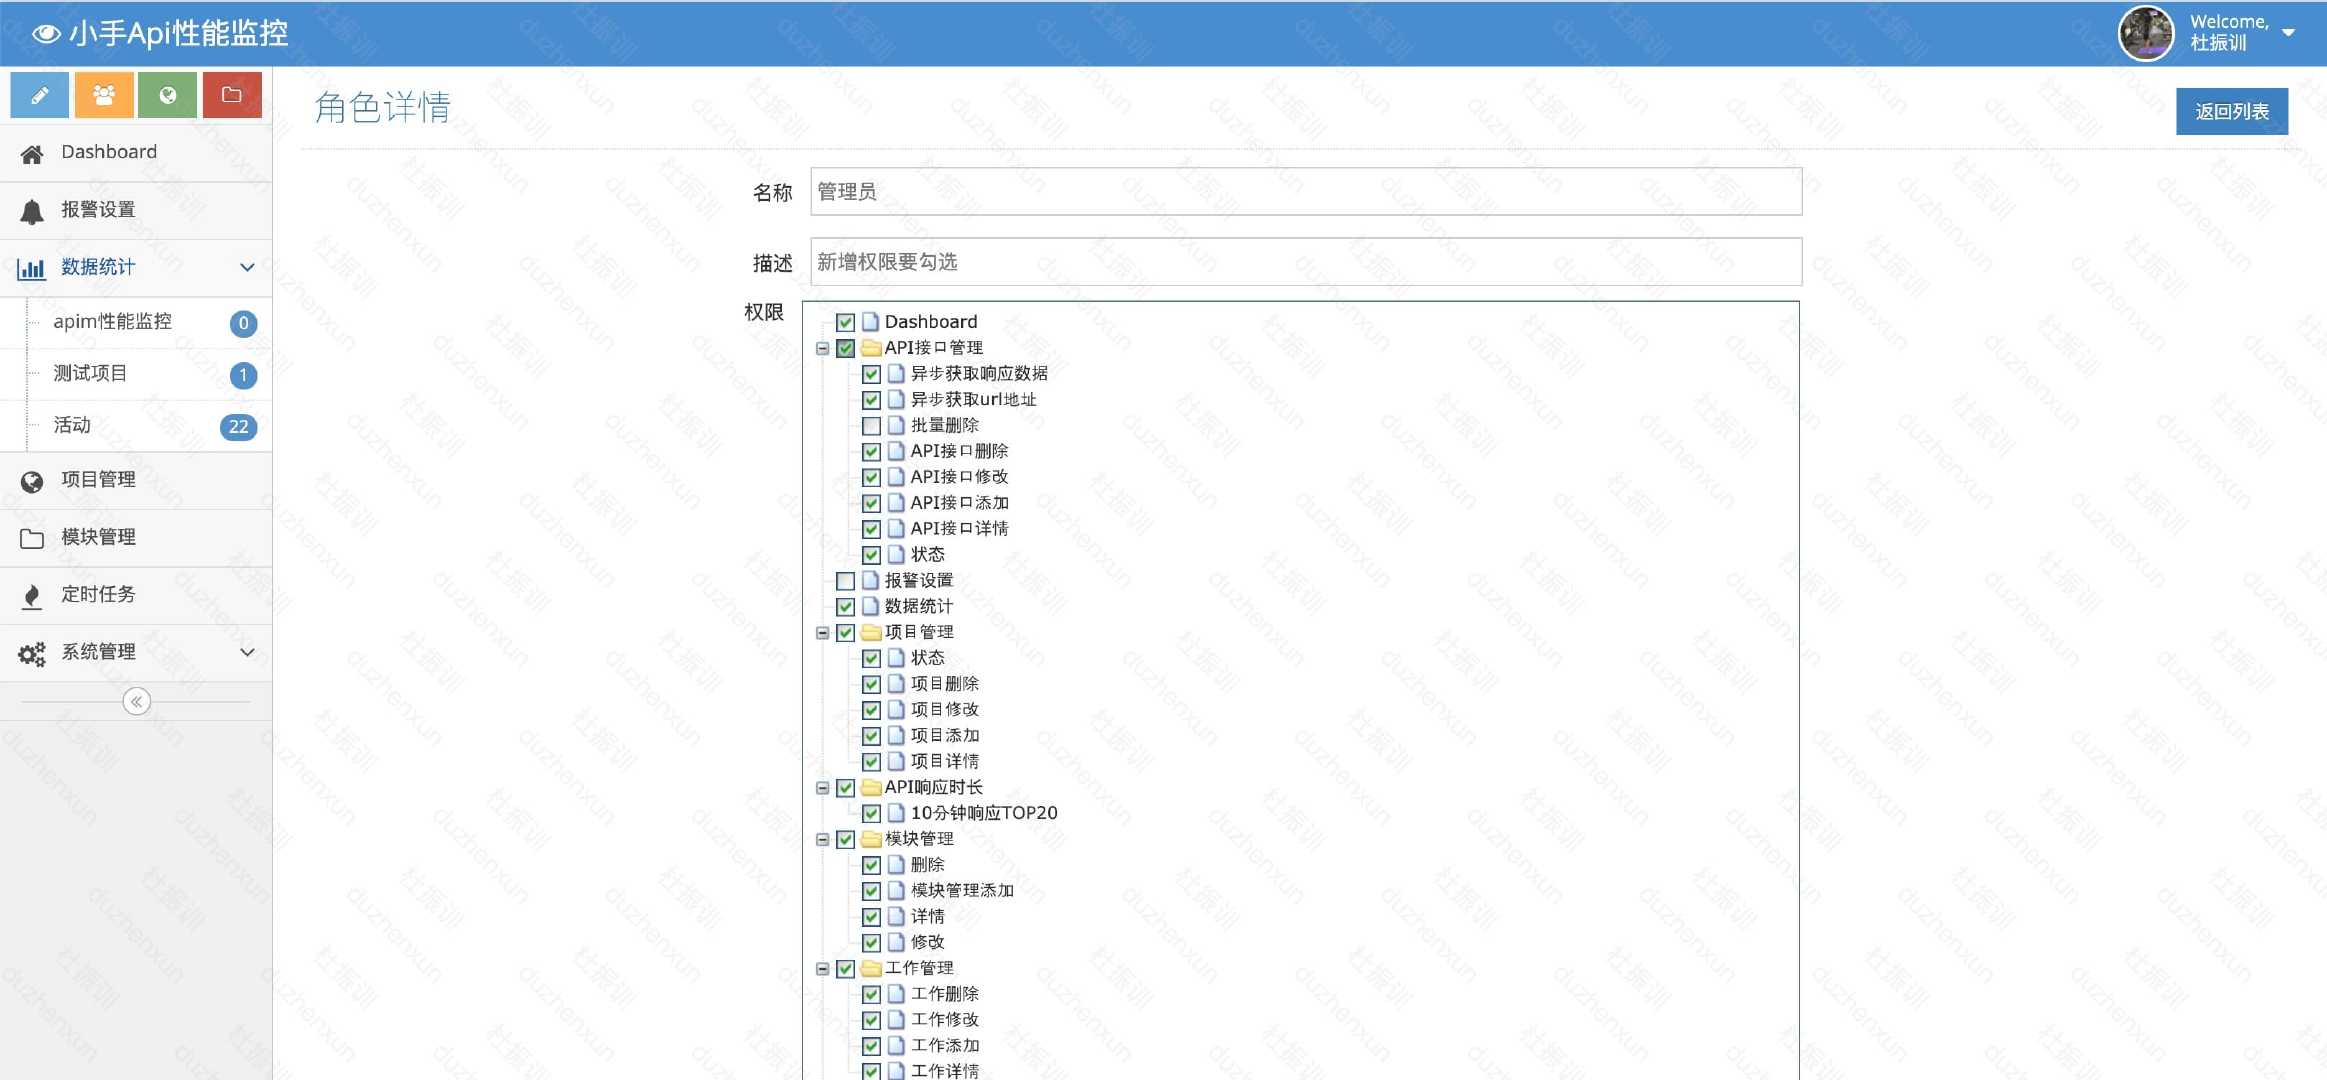Uncheck the Dashboard permission checkbox

(845, 322)
